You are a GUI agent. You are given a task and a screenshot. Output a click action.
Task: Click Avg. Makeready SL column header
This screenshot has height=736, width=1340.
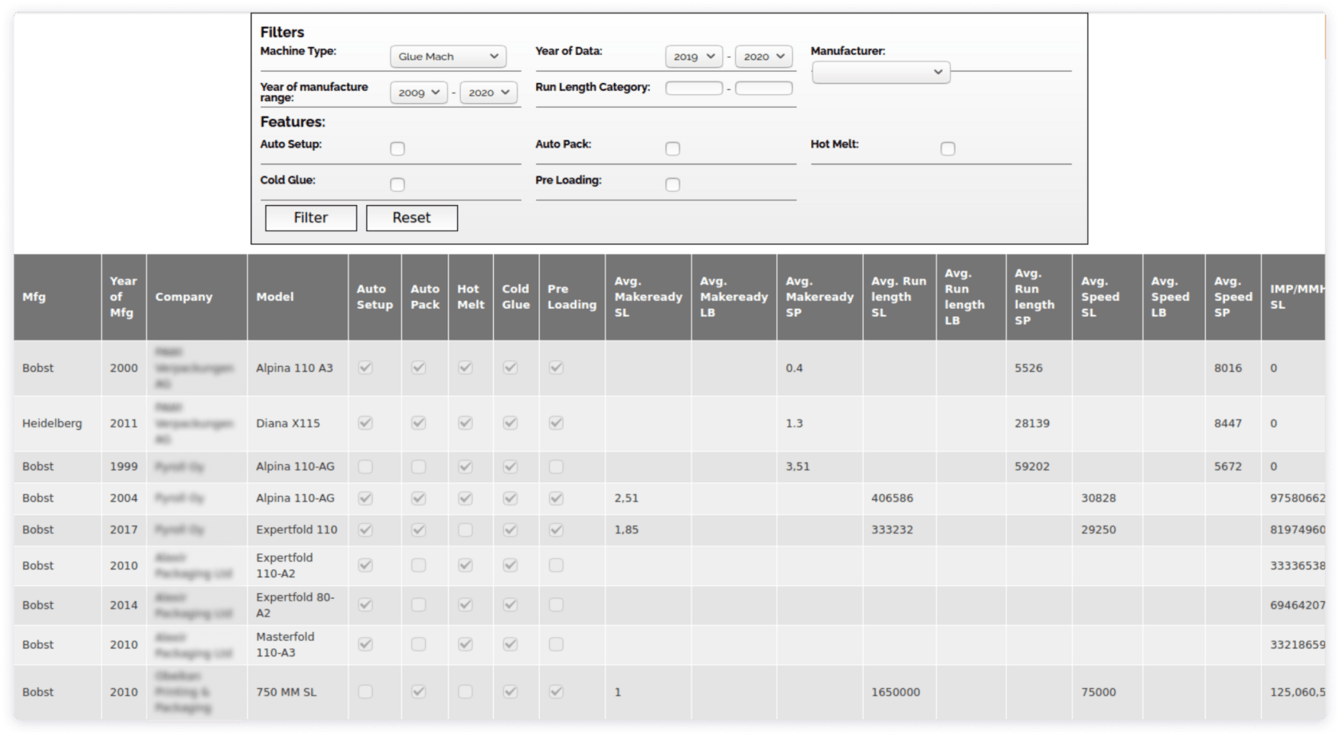click(648, 297)
